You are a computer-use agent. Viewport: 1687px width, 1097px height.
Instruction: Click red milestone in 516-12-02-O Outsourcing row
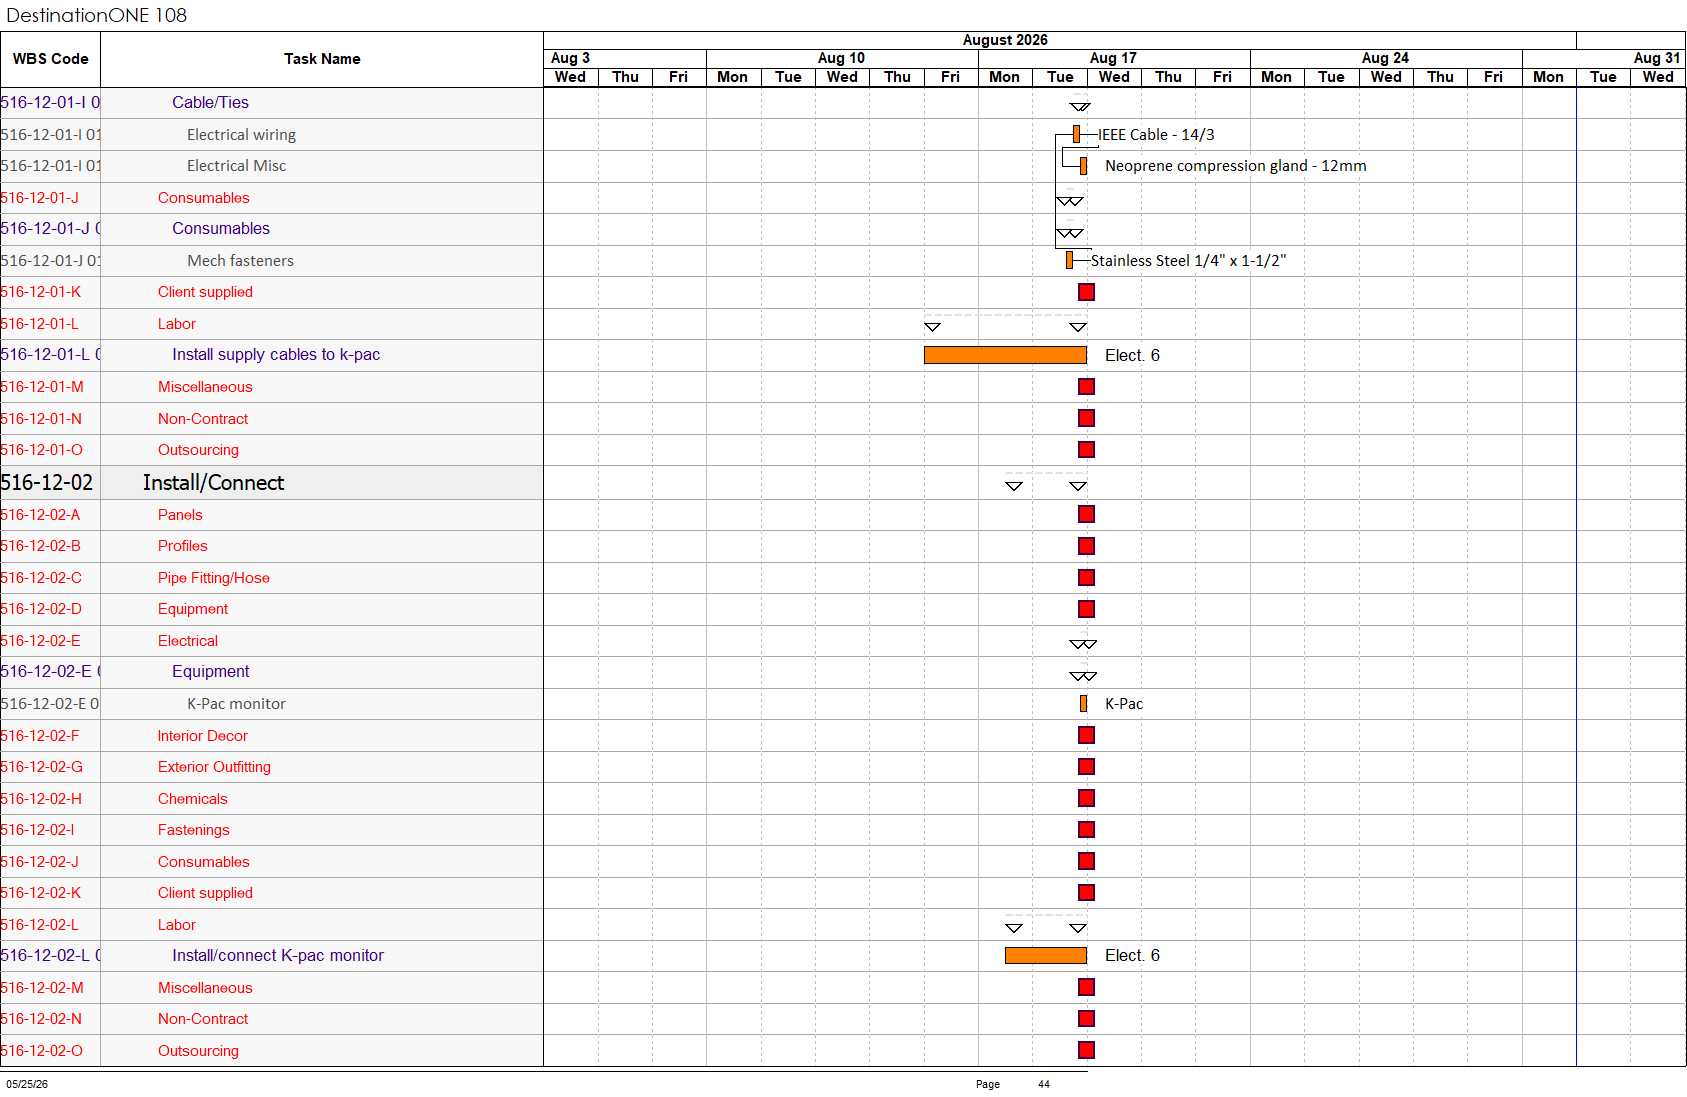(x=1086, y=1050)
